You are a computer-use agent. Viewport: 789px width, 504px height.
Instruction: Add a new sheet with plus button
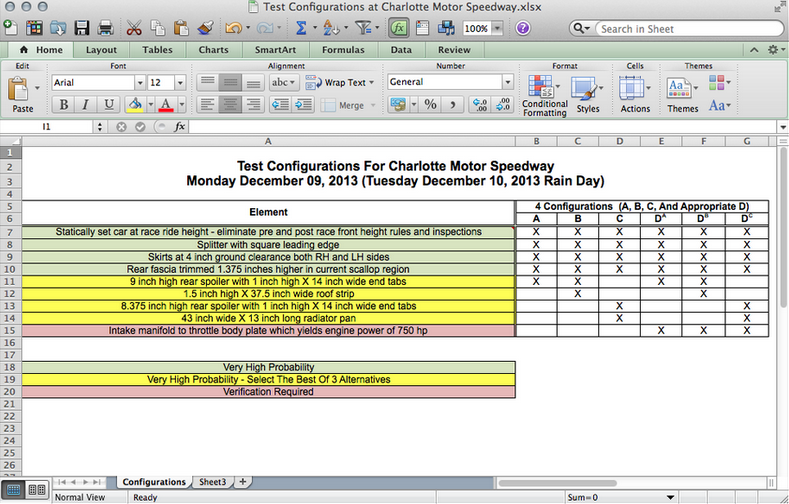click(243, 482)
